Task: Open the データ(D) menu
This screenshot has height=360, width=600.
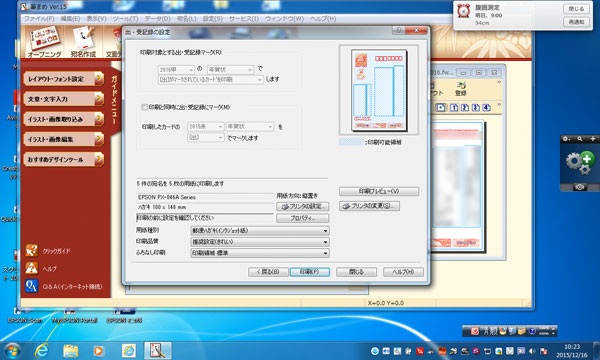Action: [157, 18]
